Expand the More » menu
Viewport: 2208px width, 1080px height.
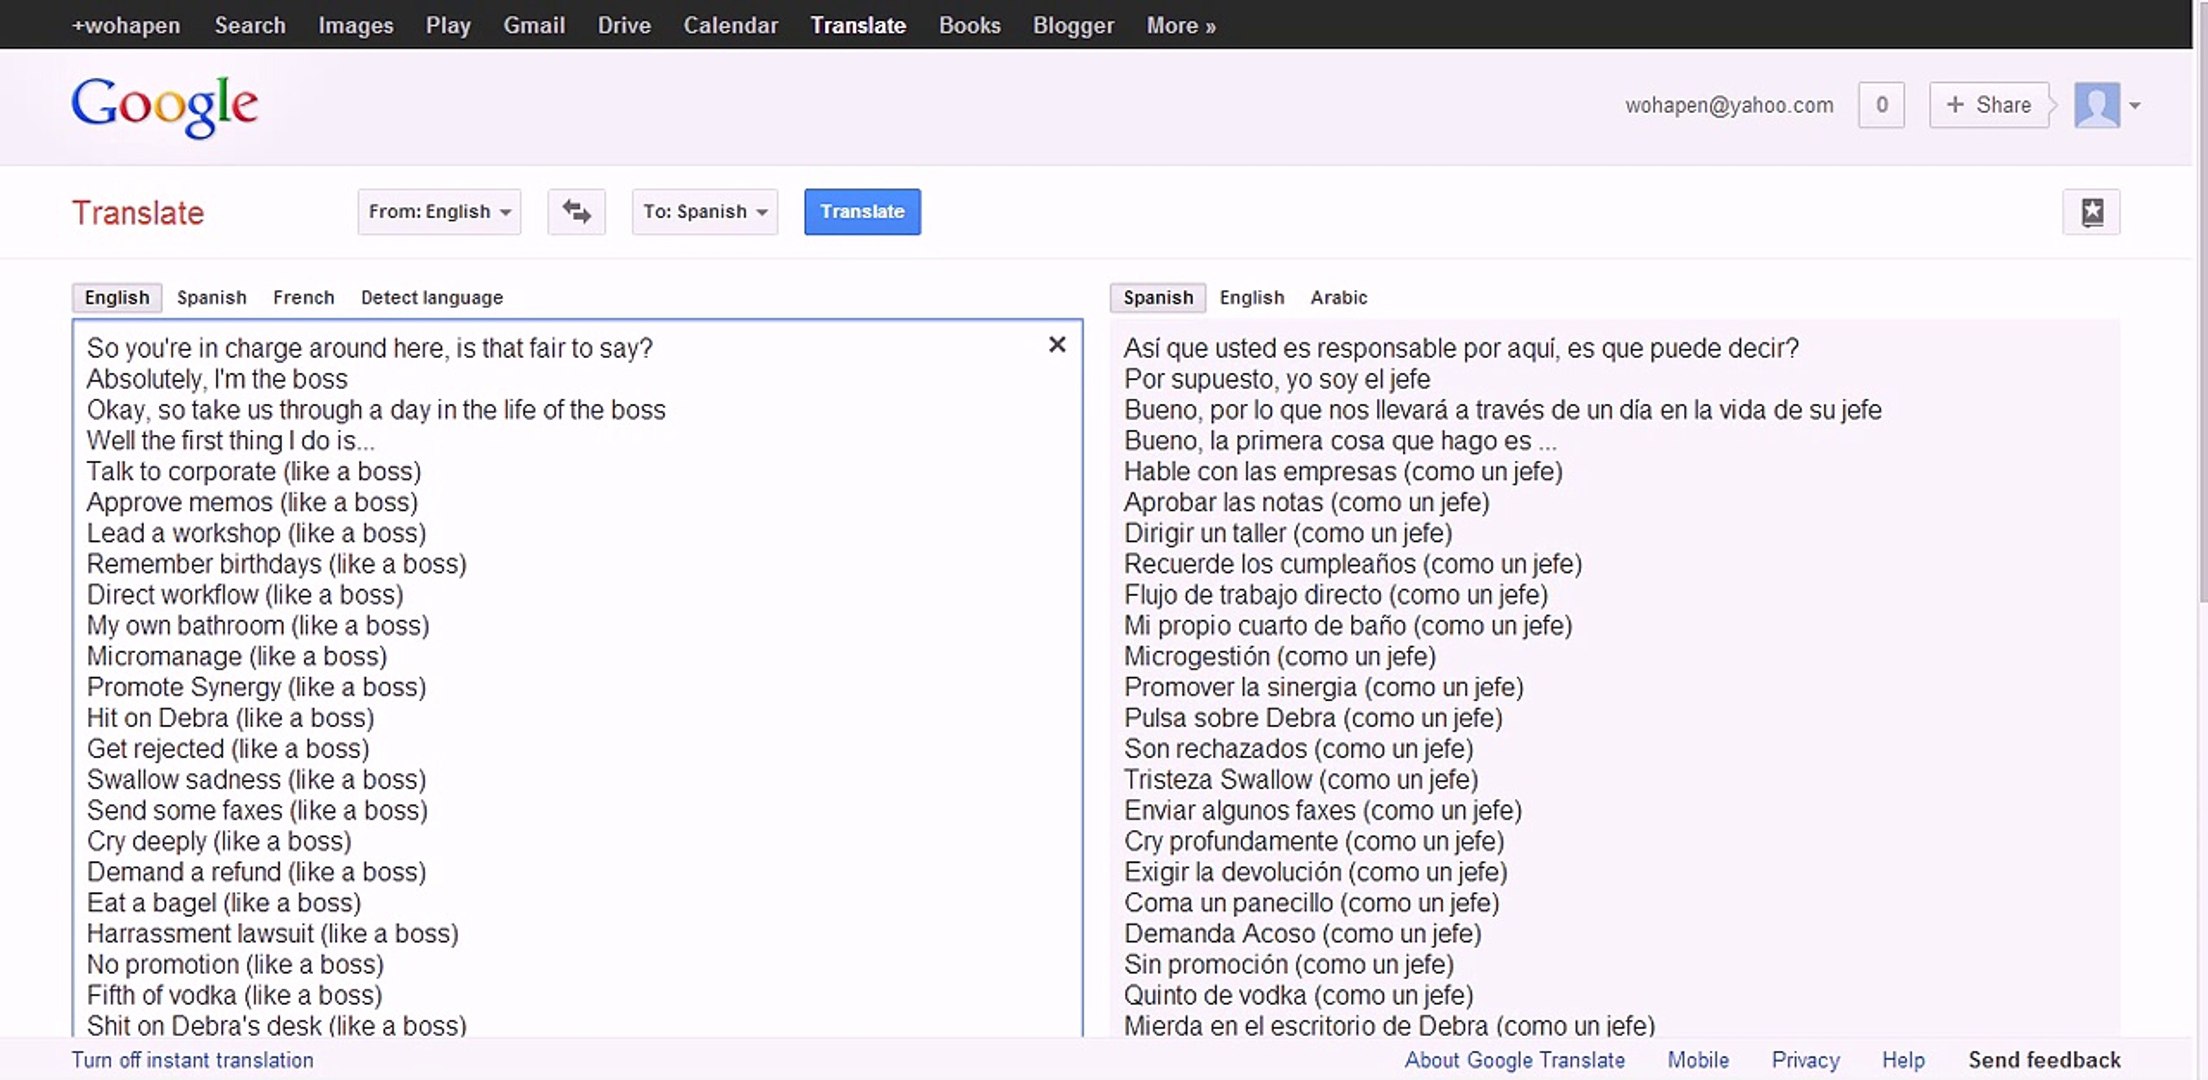1181,25
